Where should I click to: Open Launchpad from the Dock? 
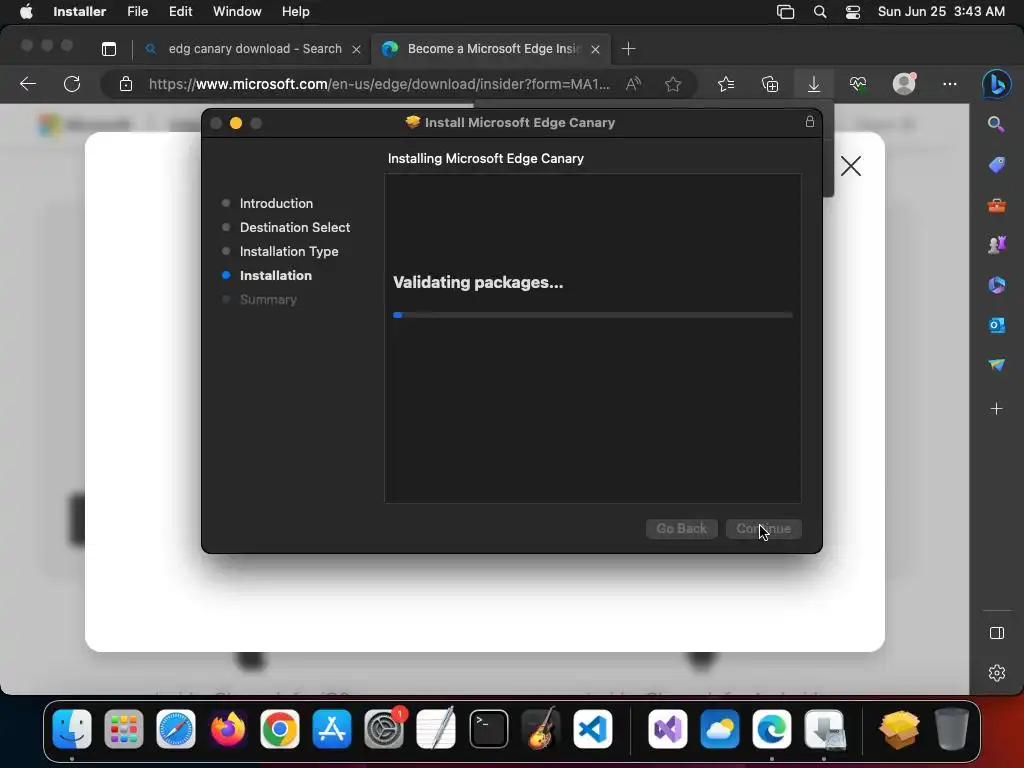[x=123, y=729]
